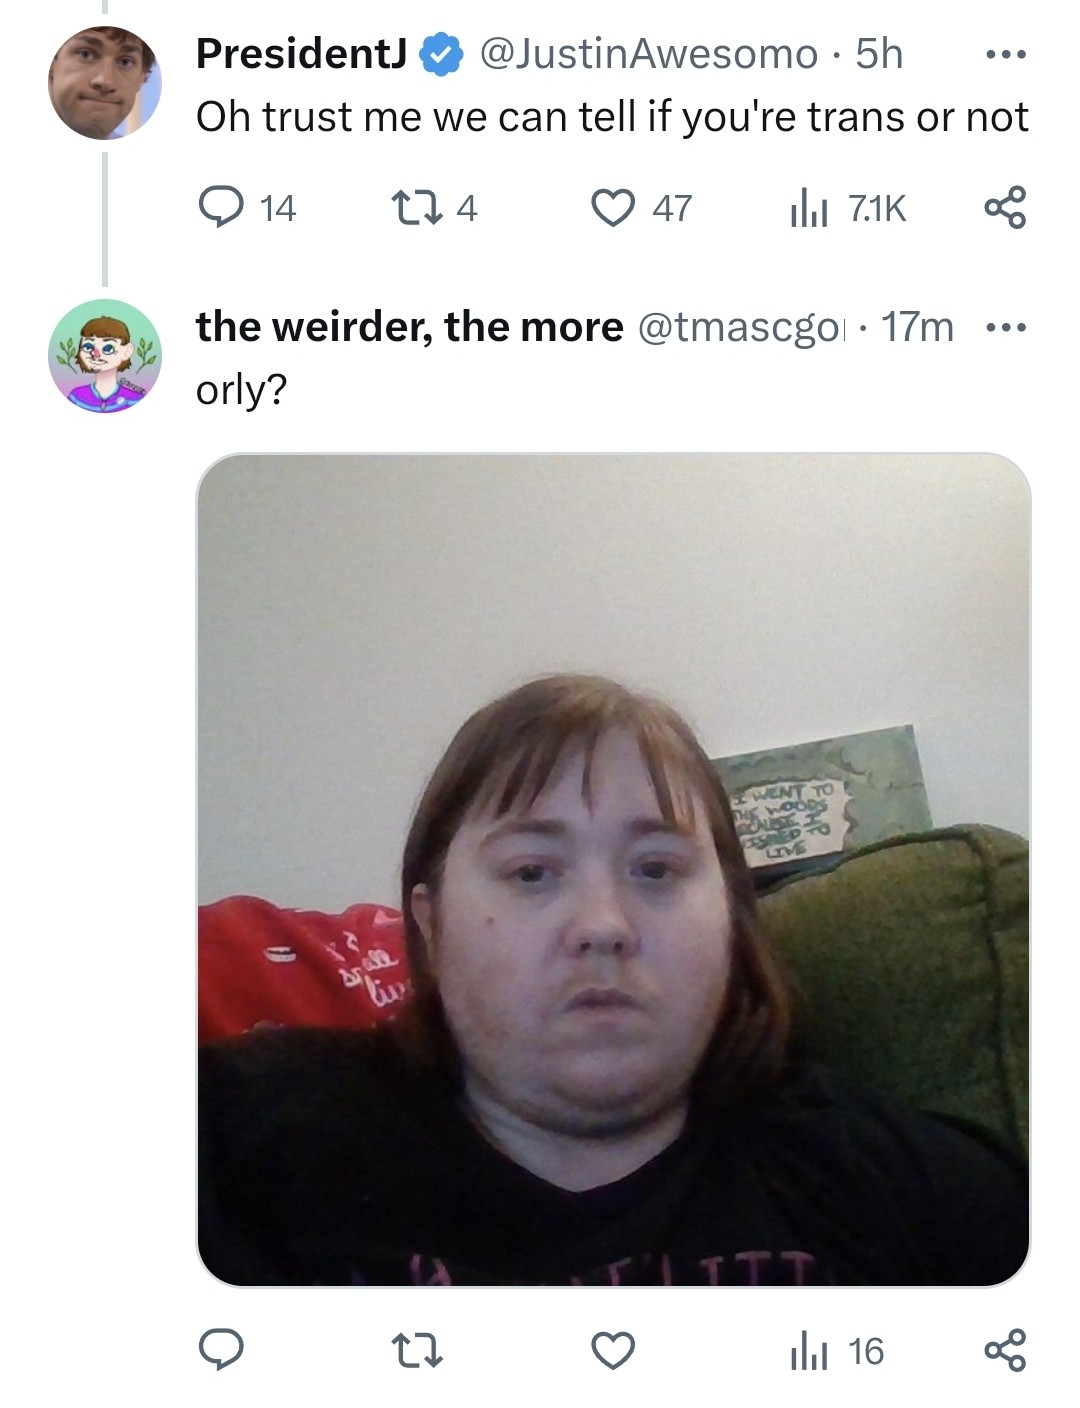
Task: Like PresidentJ's tweet with 47 likes
Action: pos(641,208)
